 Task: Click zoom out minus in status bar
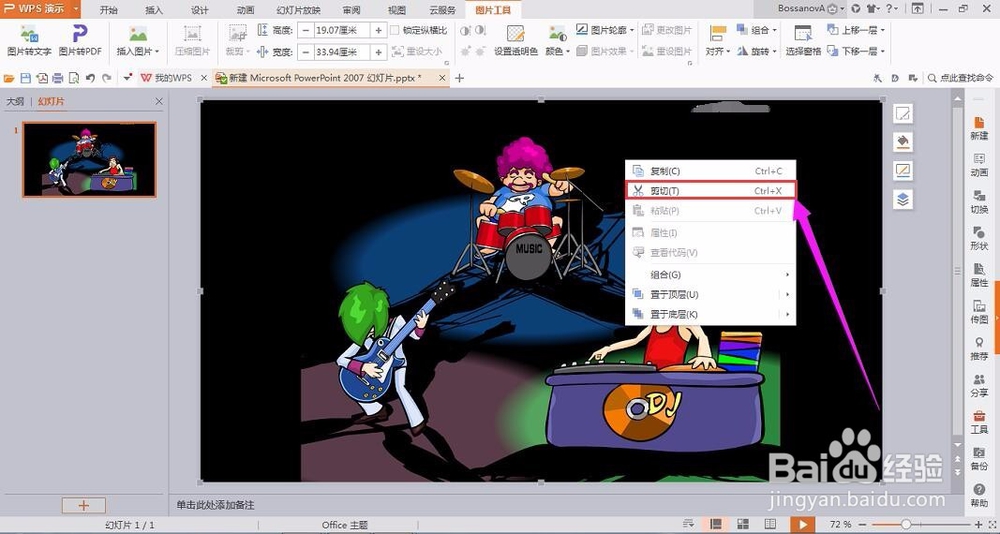[863, 524]
